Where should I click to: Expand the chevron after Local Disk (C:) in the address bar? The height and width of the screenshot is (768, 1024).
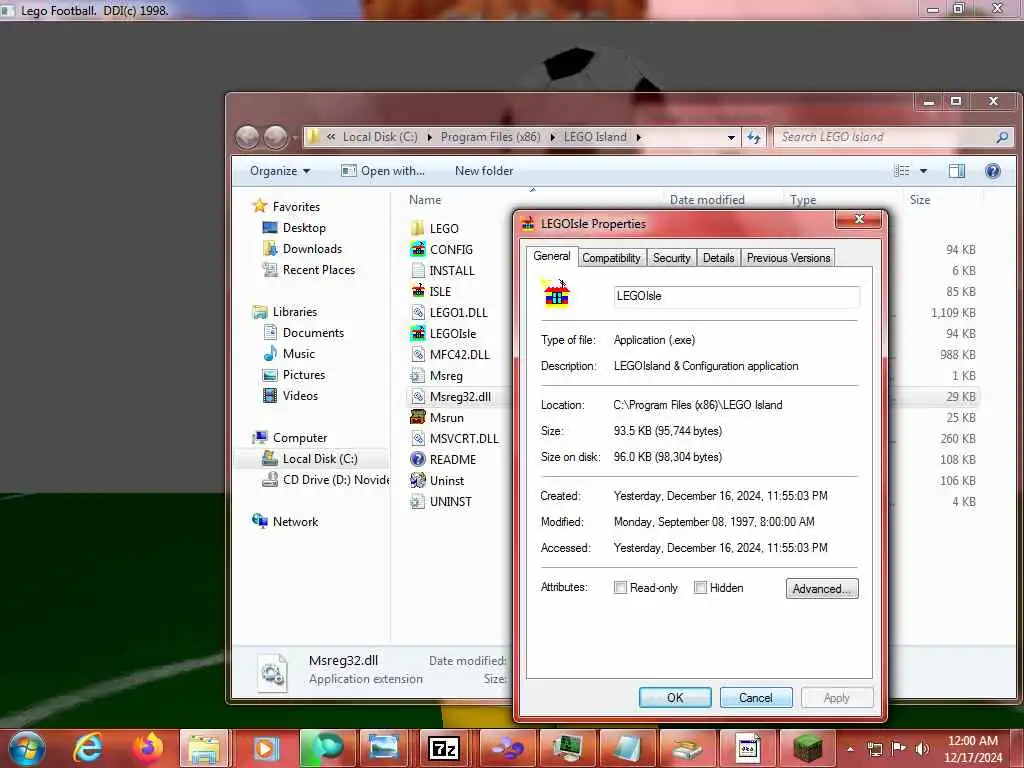(x=430, y=137)
